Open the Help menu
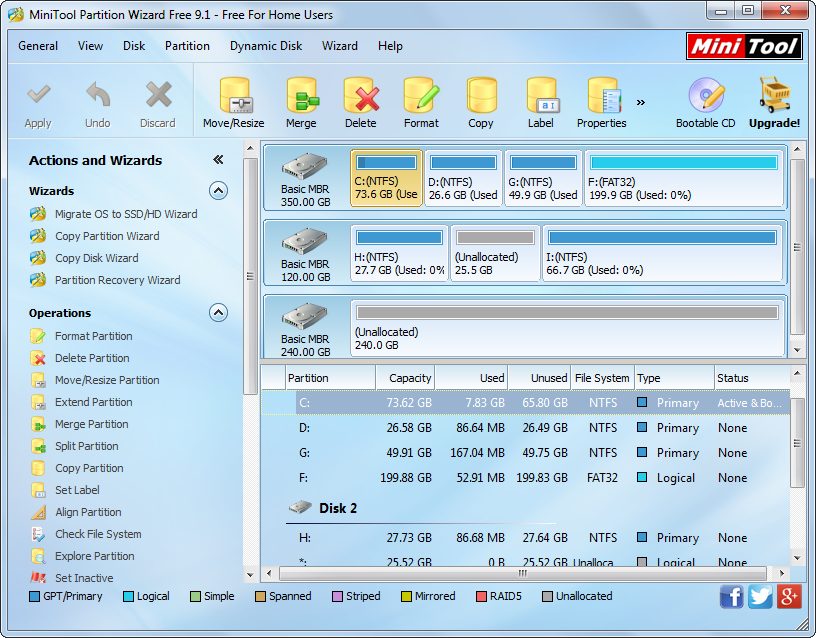816x638 pixels. pyautogui.click(x=390, y=46)
